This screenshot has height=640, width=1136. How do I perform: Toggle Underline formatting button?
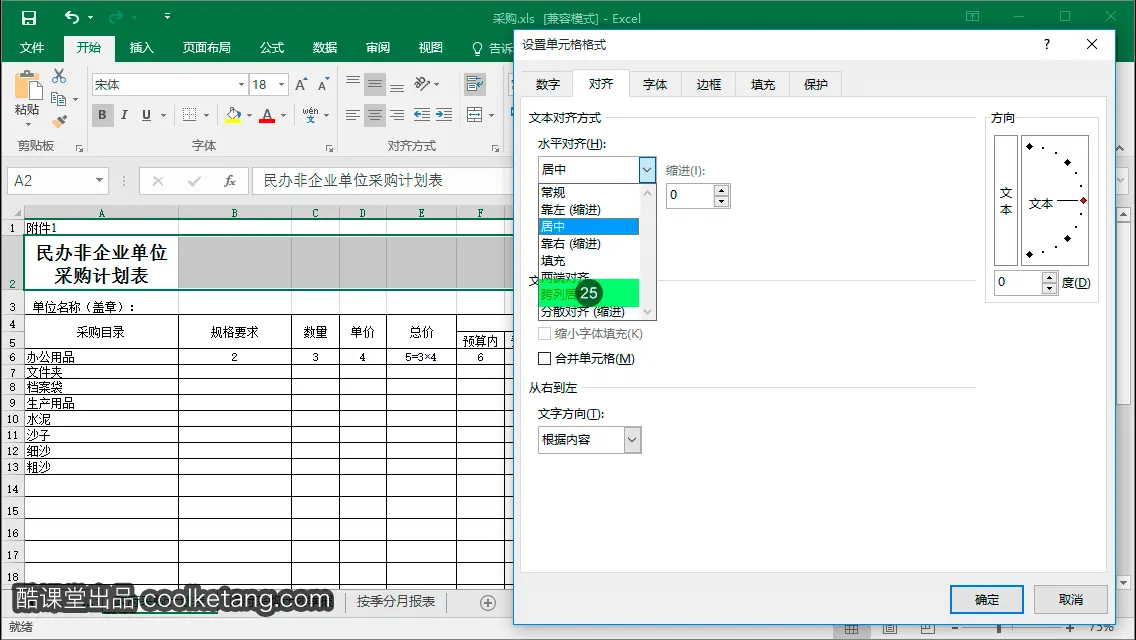pyautogui.click(x=146, y=115)
